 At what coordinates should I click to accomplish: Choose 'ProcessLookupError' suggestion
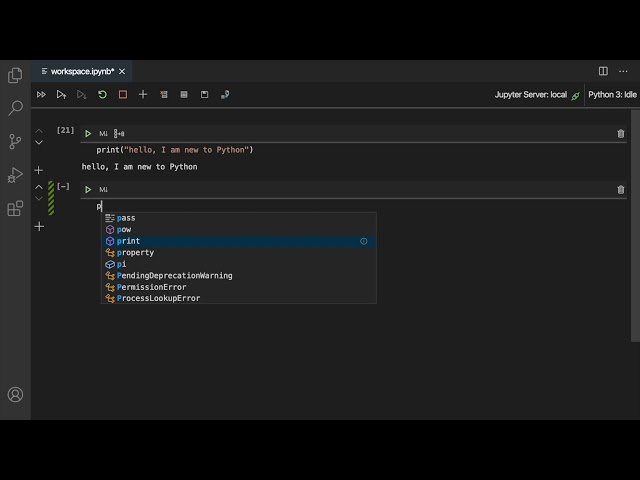[239, 298]
